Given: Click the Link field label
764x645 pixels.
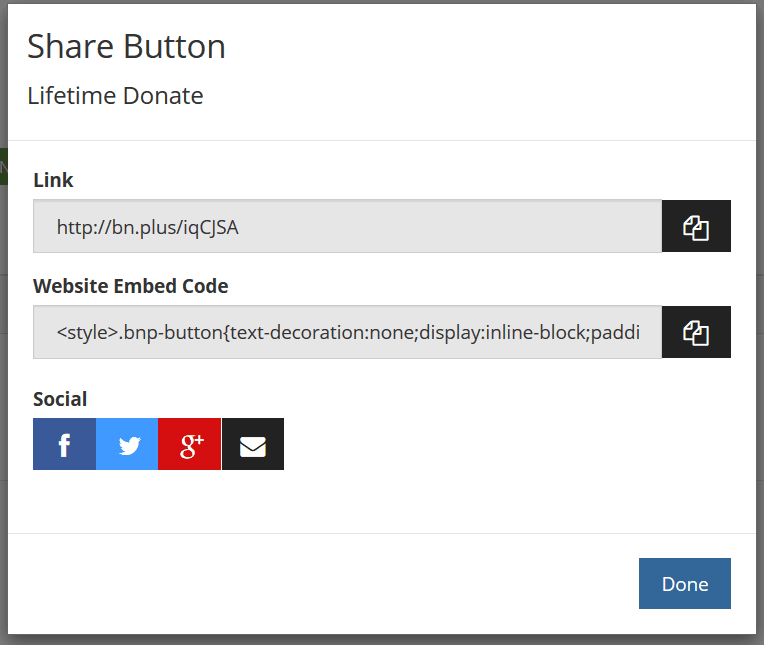Looking at the screenshot, I should (53, 180).
